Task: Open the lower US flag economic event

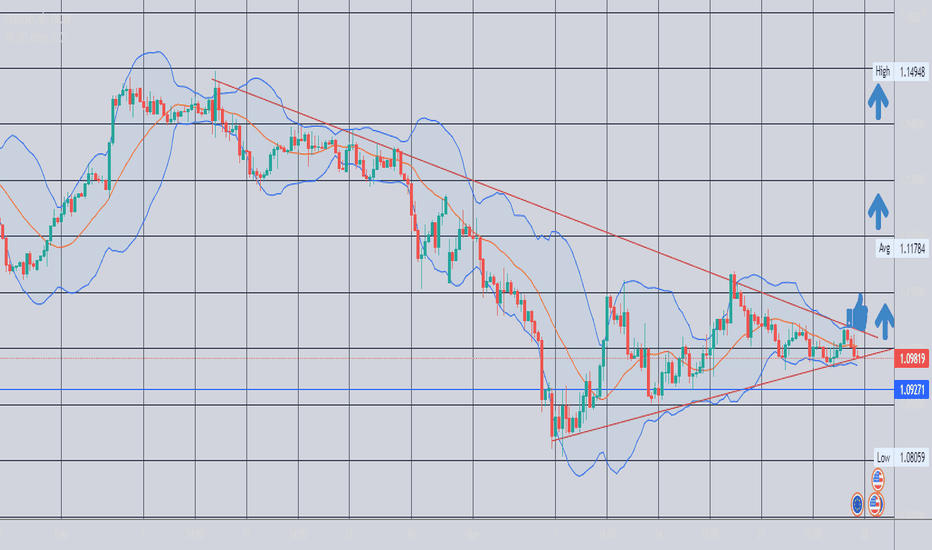Action: pos(876,504)
